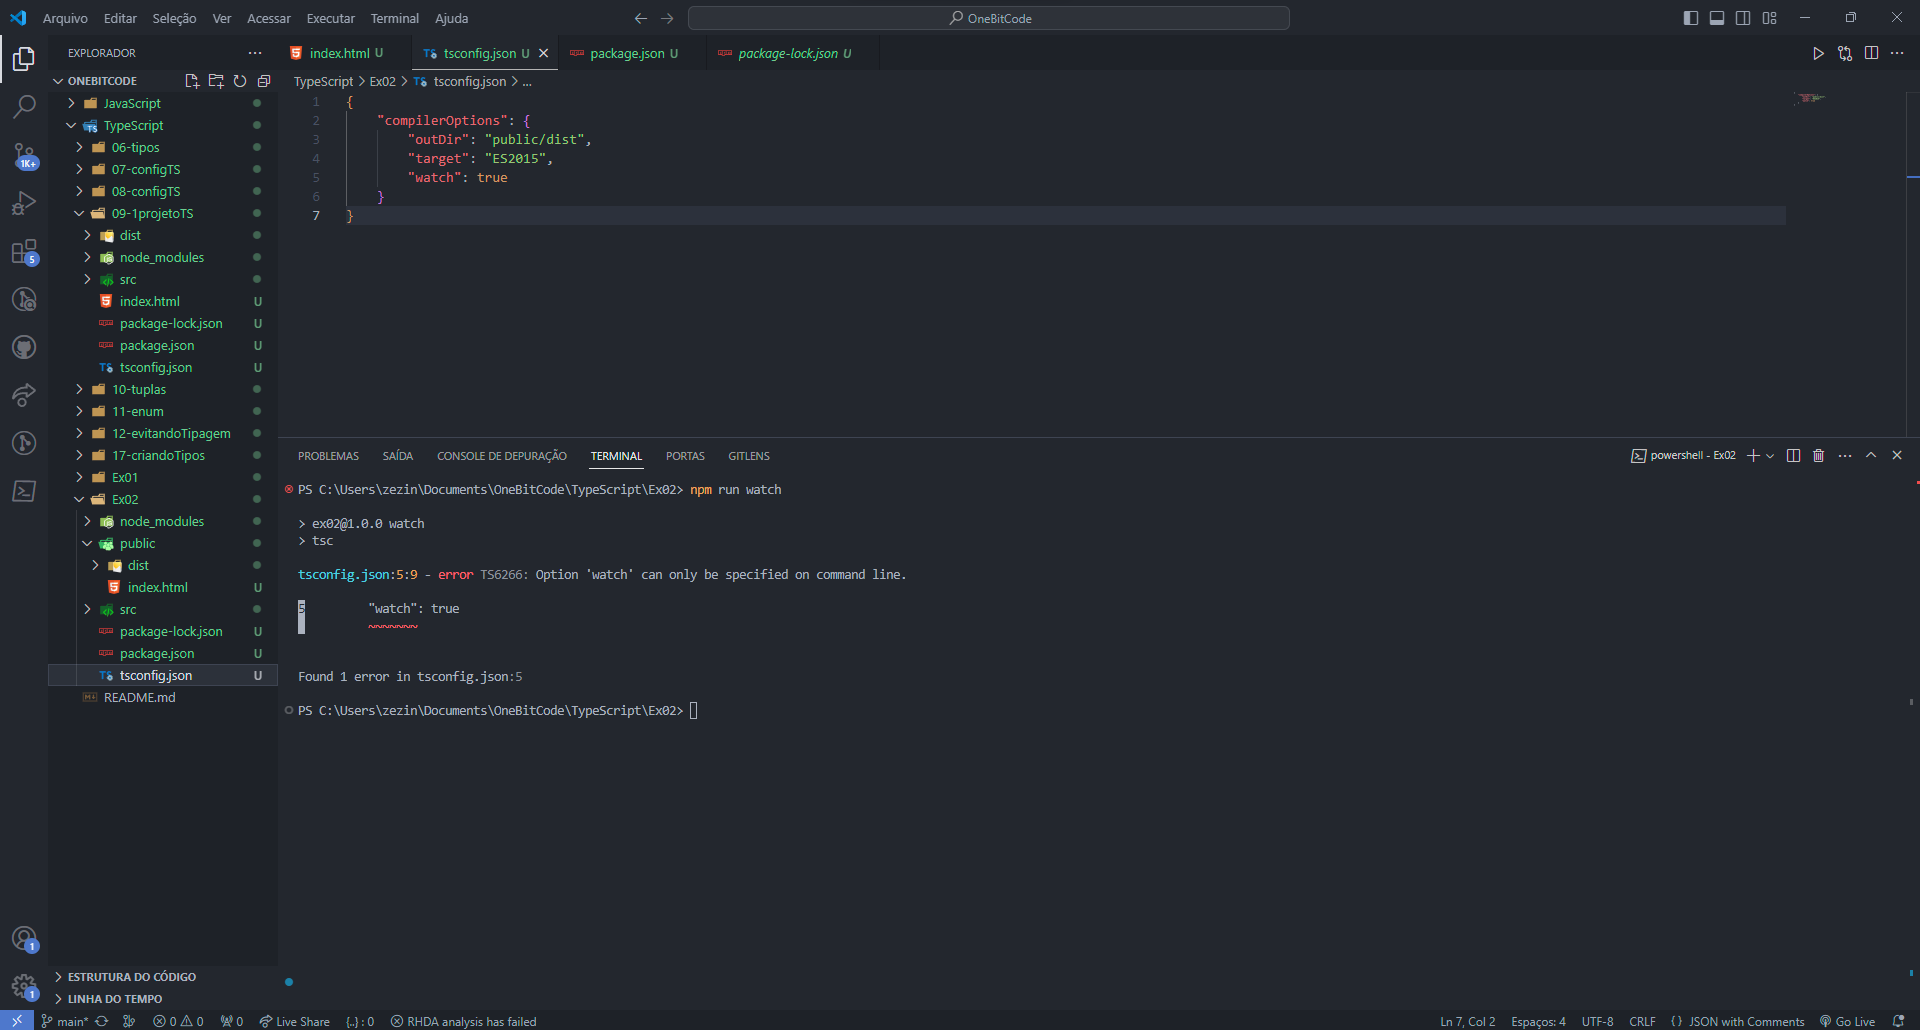Image resolution: width=1920 pixels, height=1030 pixels.
Task: Maximize the terminal panel size
Action: [x=1871, y=456]
